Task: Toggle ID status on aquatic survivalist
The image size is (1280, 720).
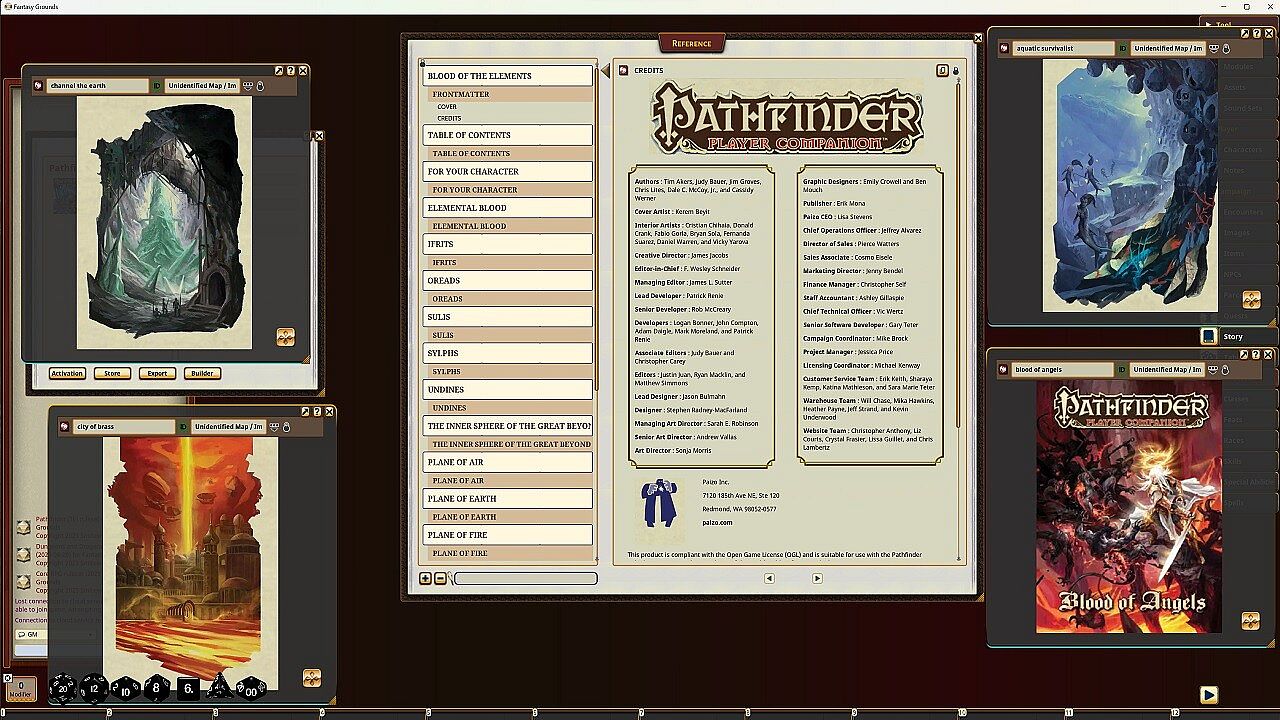Action: (x=1123, y=48)
